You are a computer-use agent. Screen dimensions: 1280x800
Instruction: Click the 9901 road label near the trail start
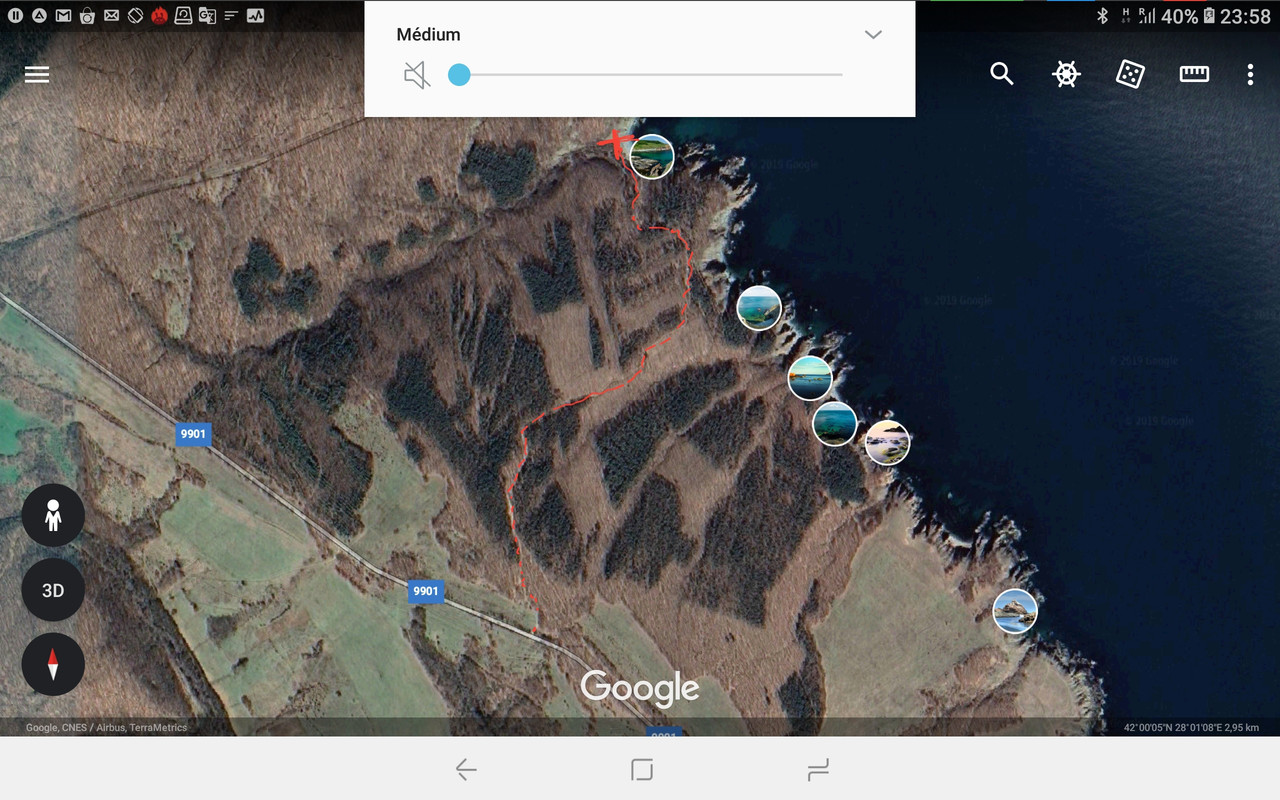[x=426, y=591]
